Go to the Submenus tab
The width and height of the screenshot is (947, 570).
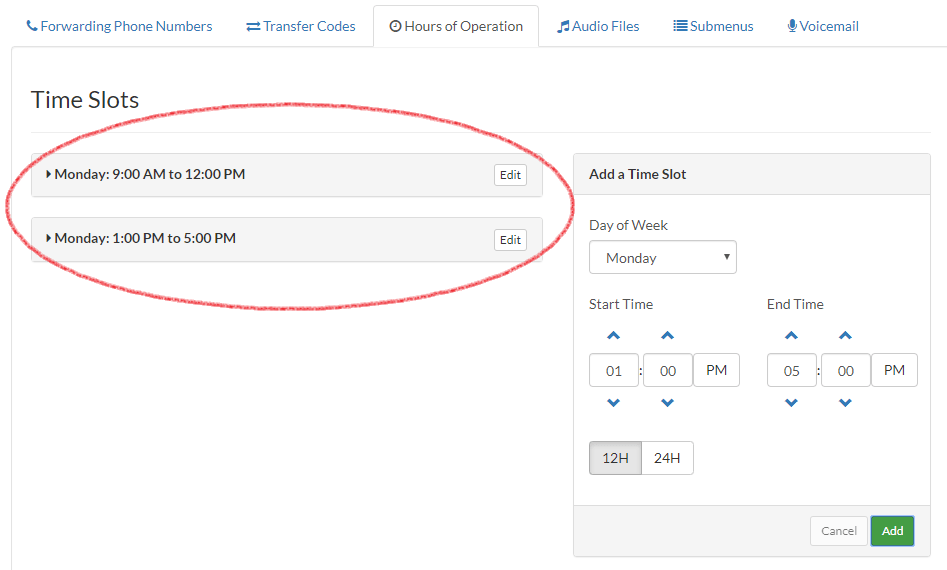pyautogui.click(x=713, y=27)
